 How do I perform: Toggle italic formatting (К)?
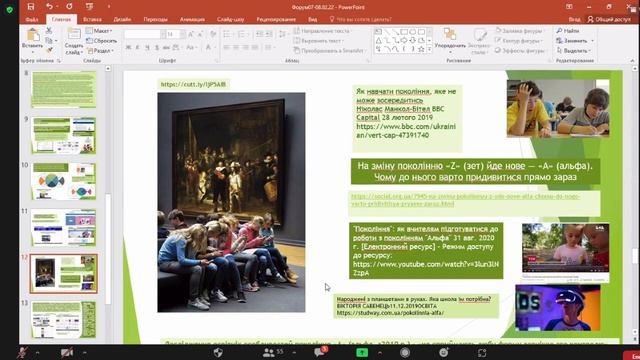click(x=138, y=48)
